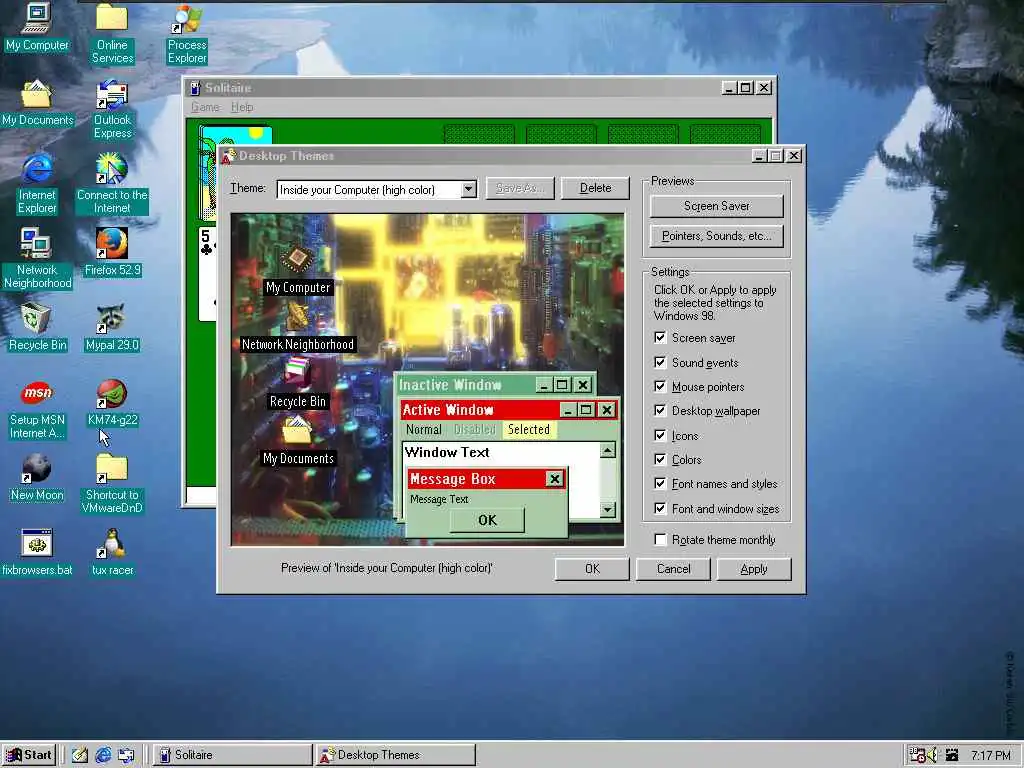This screenshot has width=1024, height=768.
Task: Click Desktop Themes taskbar button
Action: pyautogui.click(x=396, y=755)
